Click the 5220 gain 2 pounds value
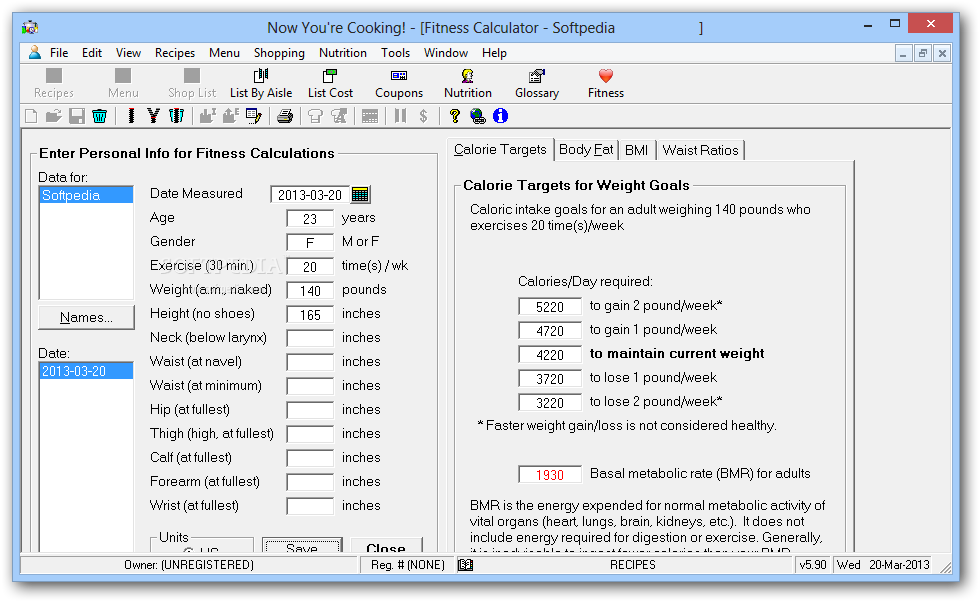The image size is (980, 602). click(550, 307)
